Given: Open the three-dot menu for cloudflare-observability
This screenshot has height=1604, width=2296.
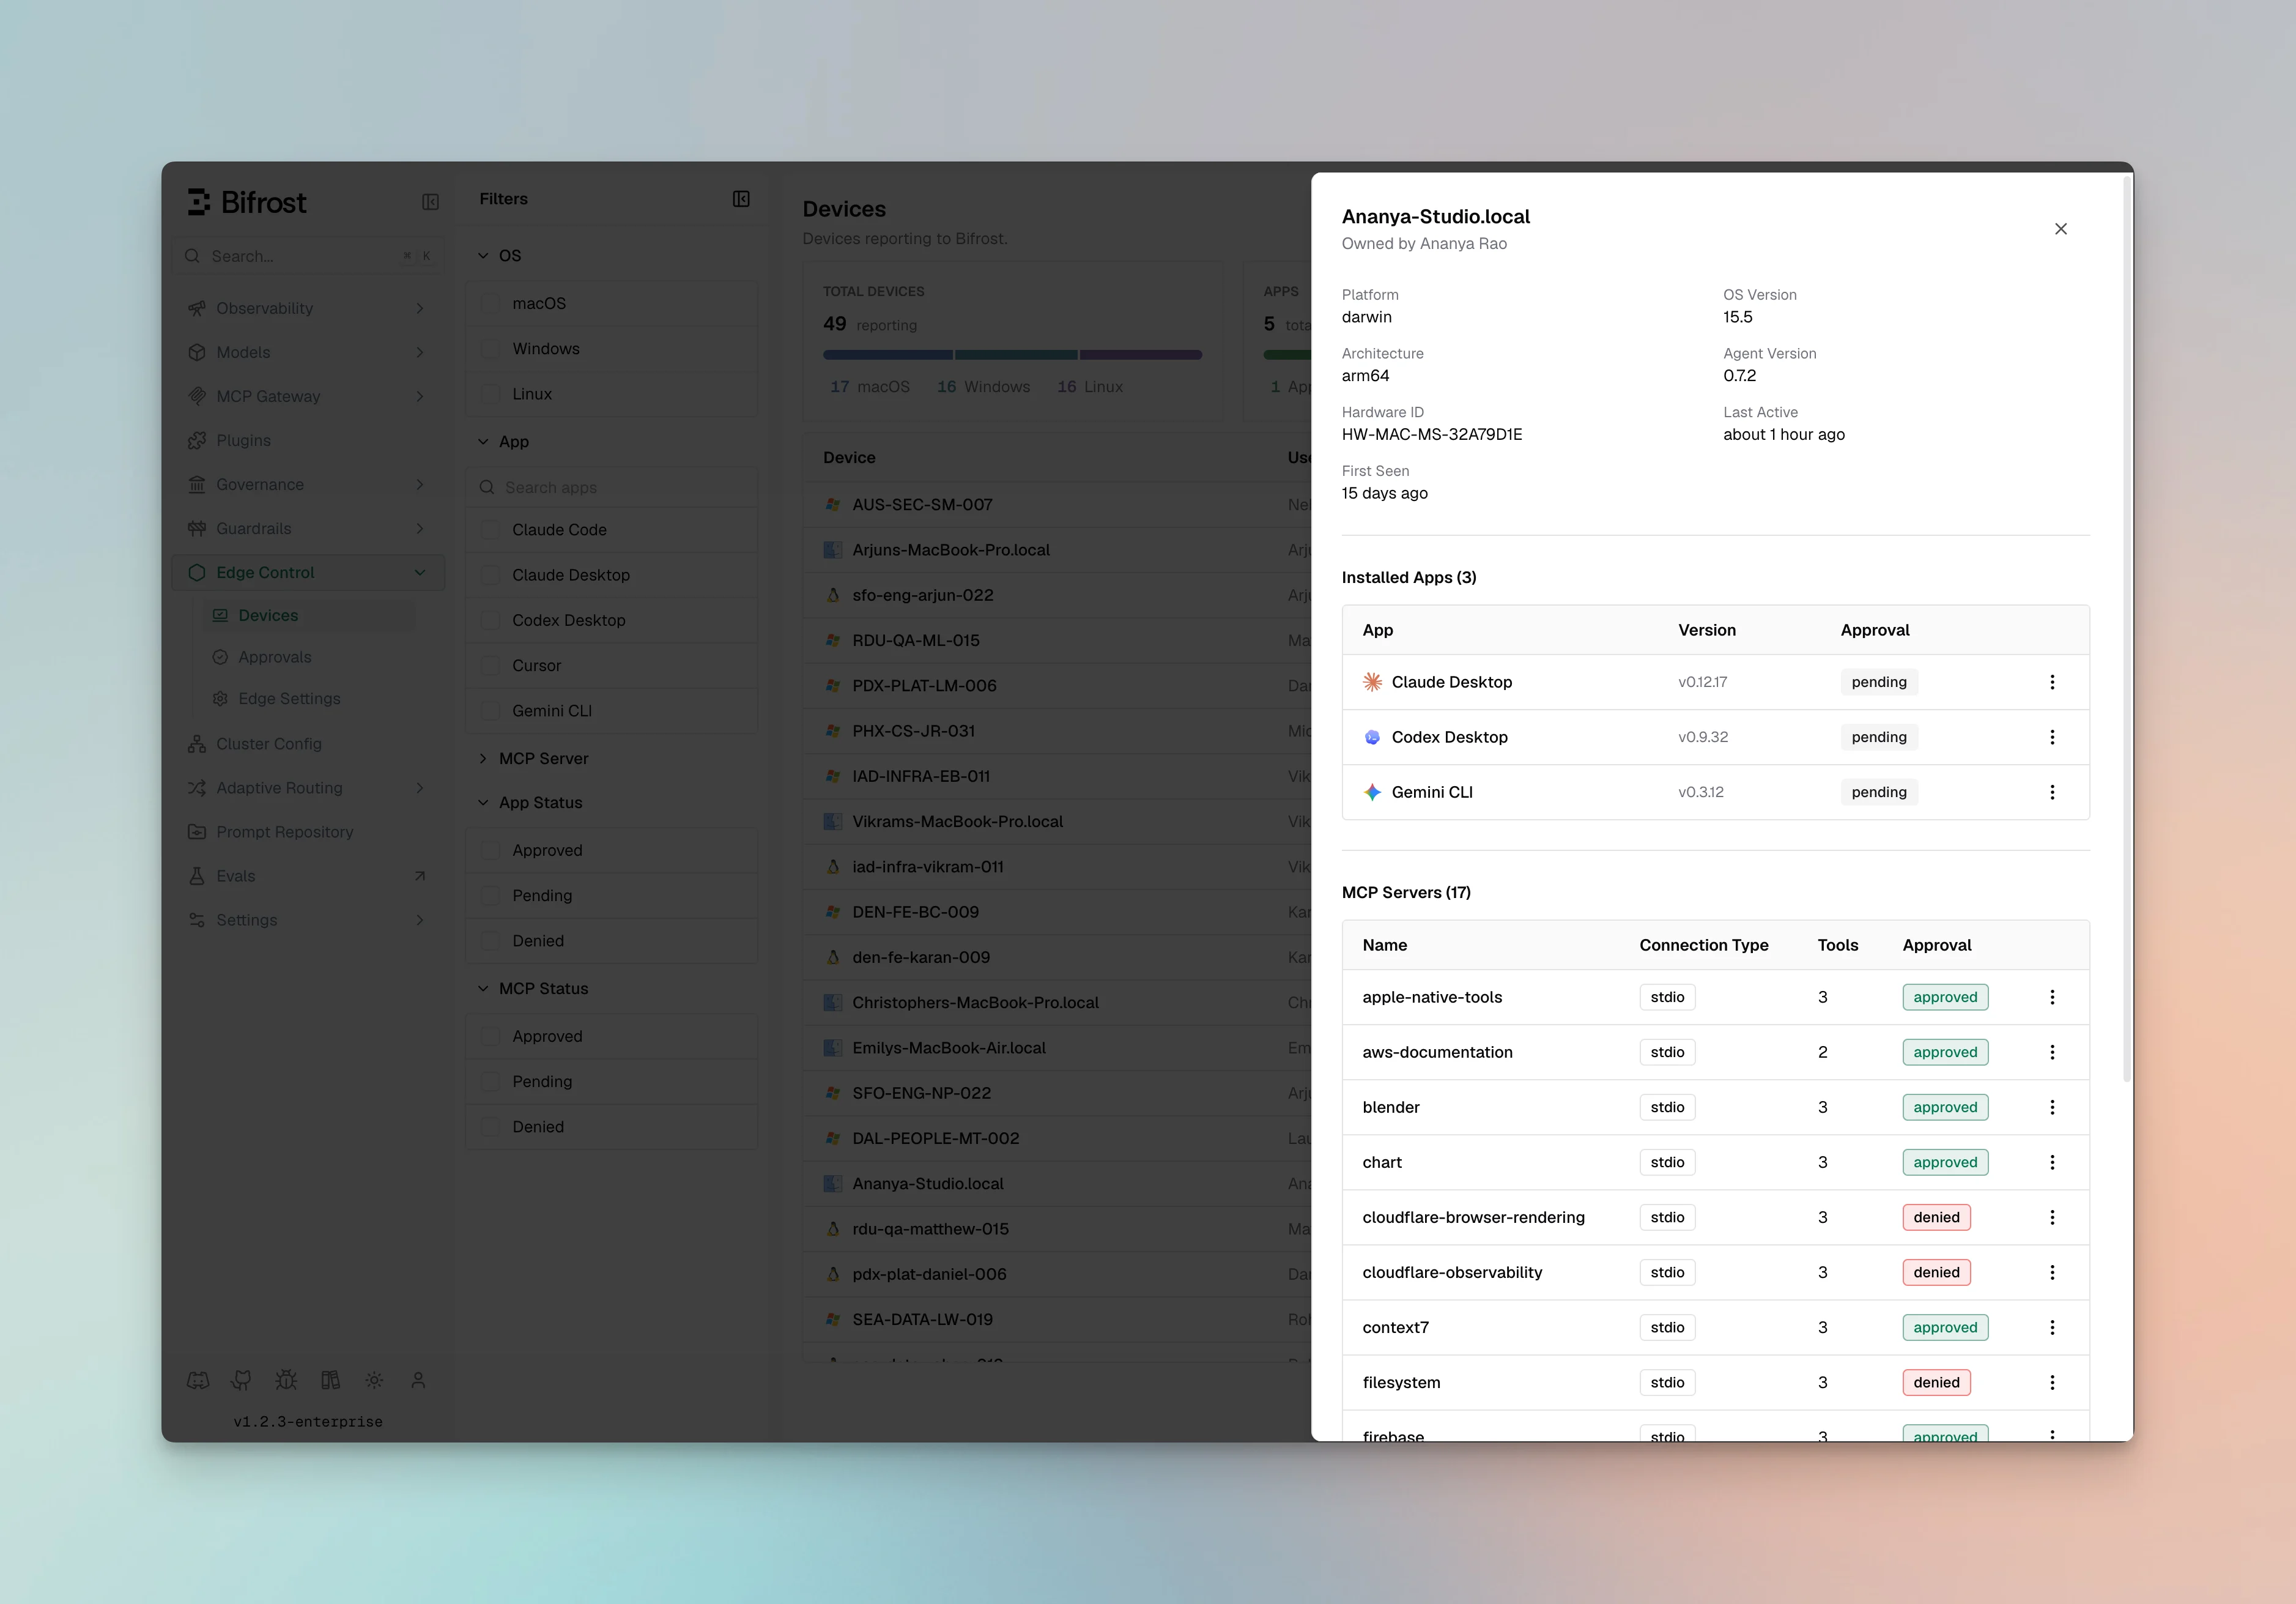Looking at the screenshot, I should tap(2052, 1272).
